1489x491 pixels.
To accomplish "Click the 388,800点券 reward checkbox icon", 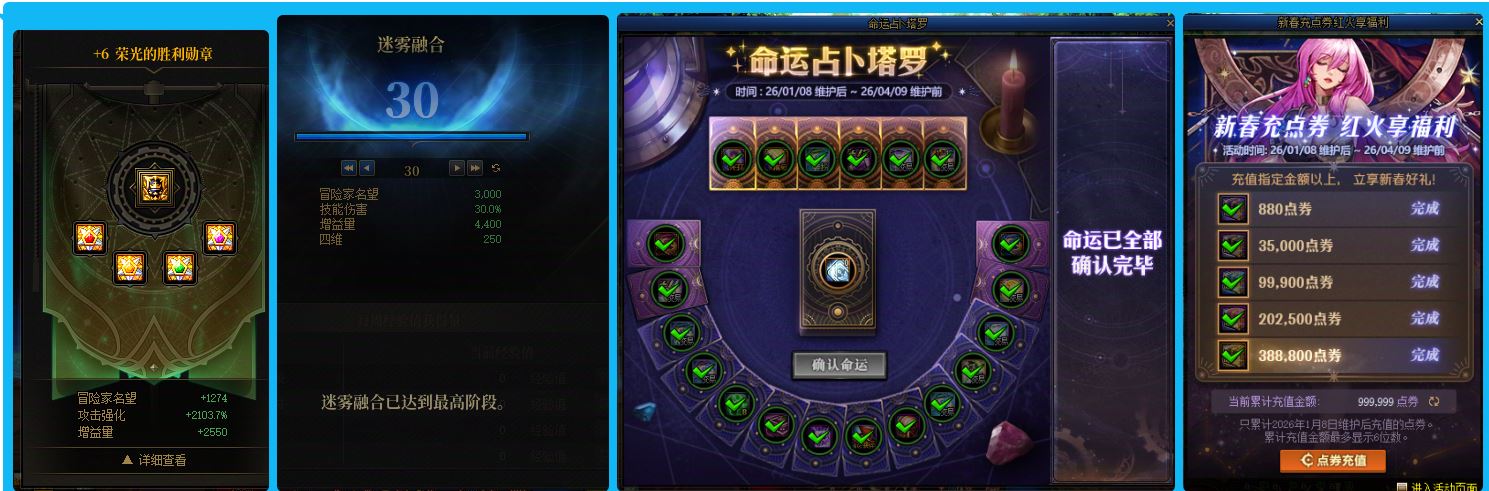I will [x=1232, y=355].
